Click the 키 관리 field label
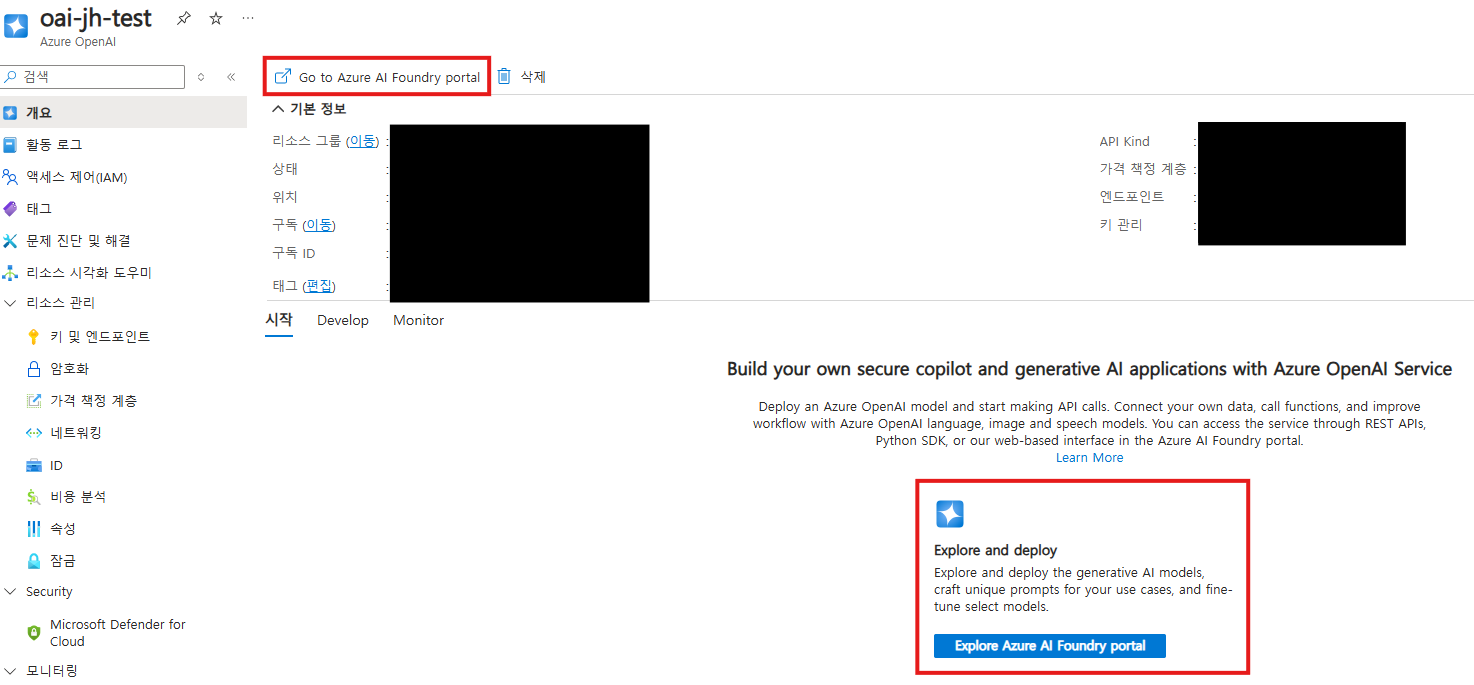1474x685 pixels. click(x=1121, y=225)
